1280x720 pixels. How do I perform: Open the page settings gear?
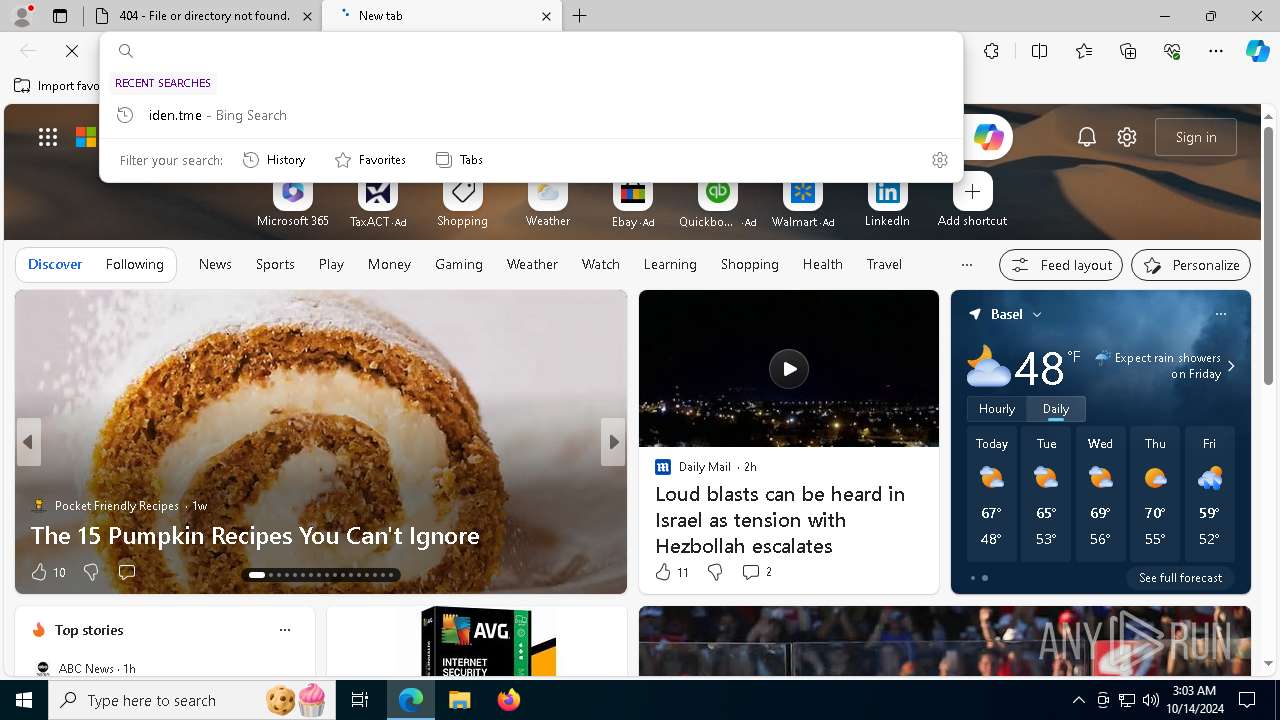click(1127, 137)
